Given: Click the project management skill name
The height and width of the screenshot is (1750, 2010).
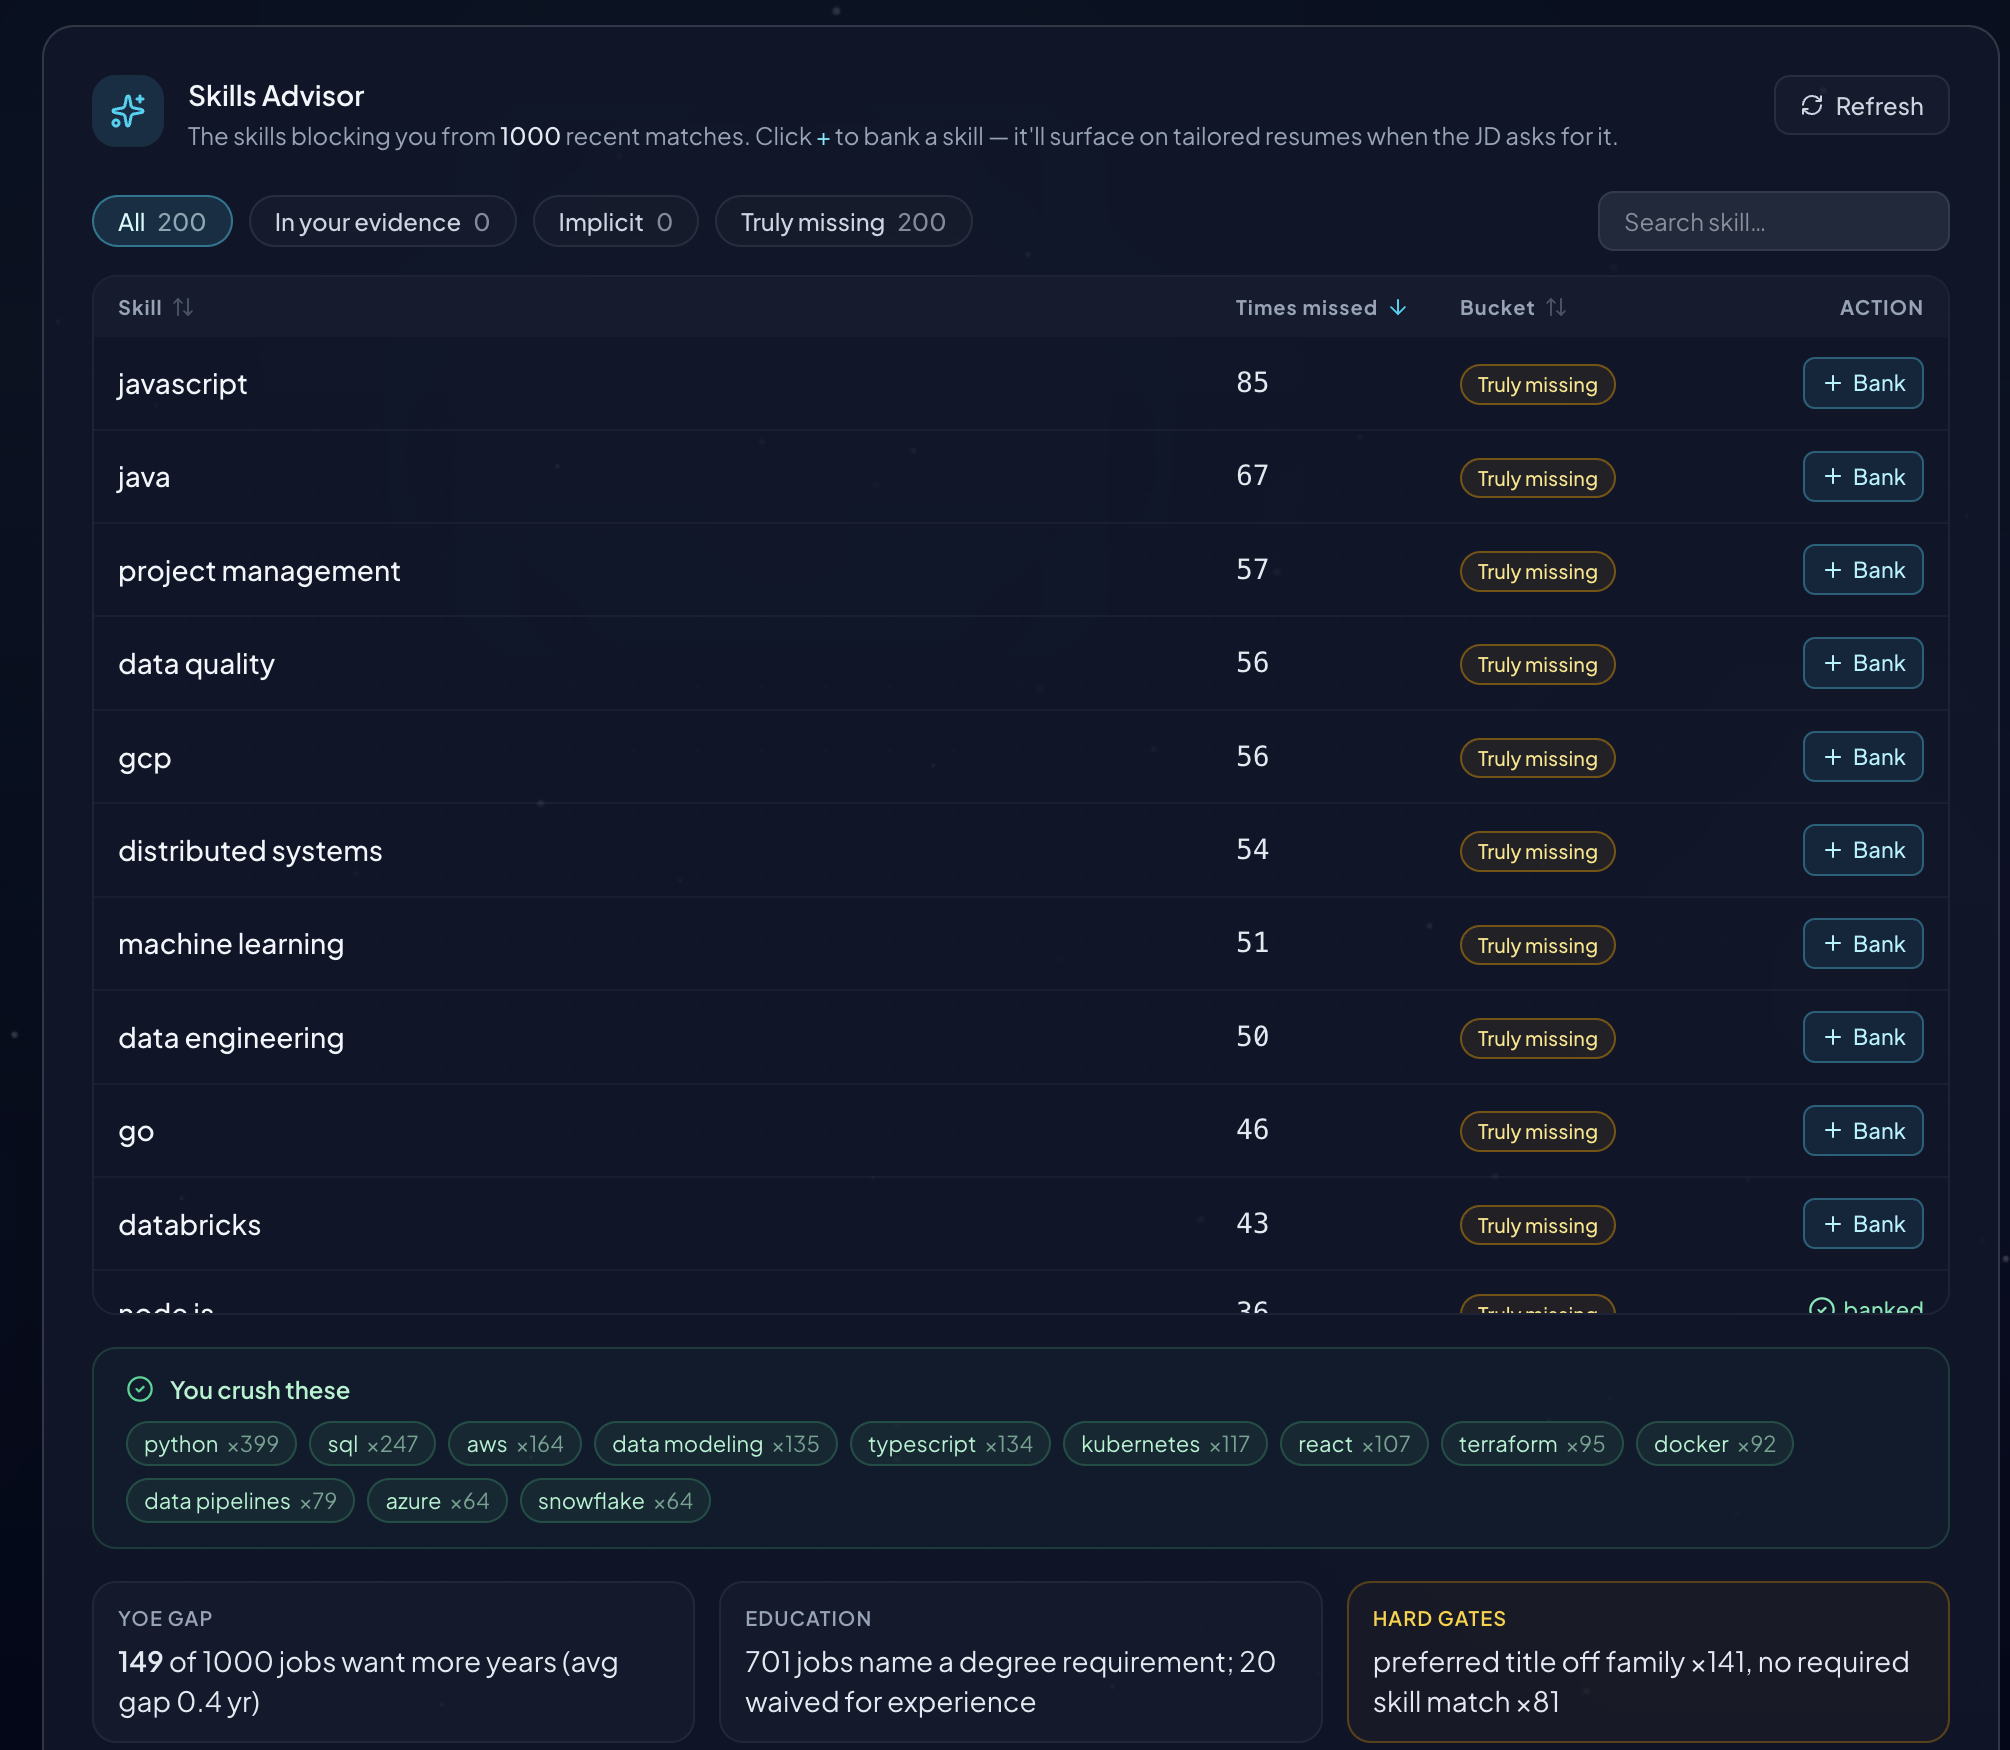Looking at the screenshot, I should click(259, 571).
